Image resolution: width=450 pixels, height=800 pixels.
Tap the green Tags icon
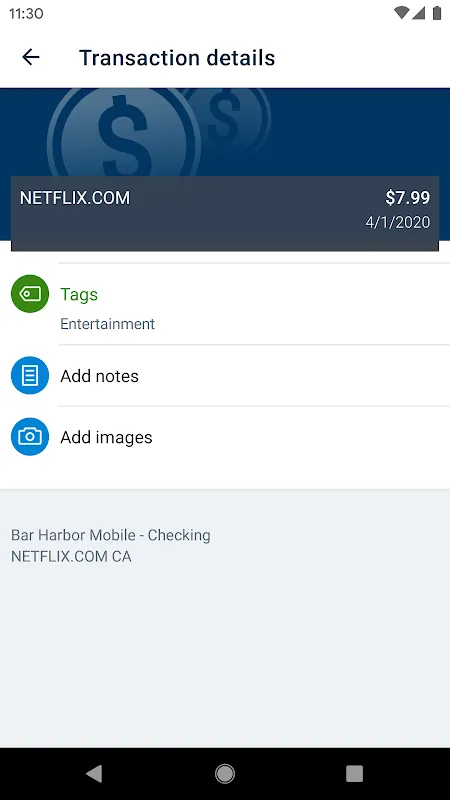tap(30, 294)
